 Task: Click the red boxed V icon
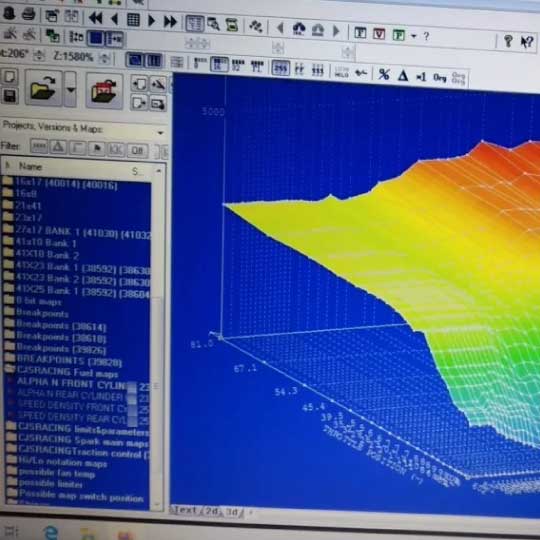379,34
